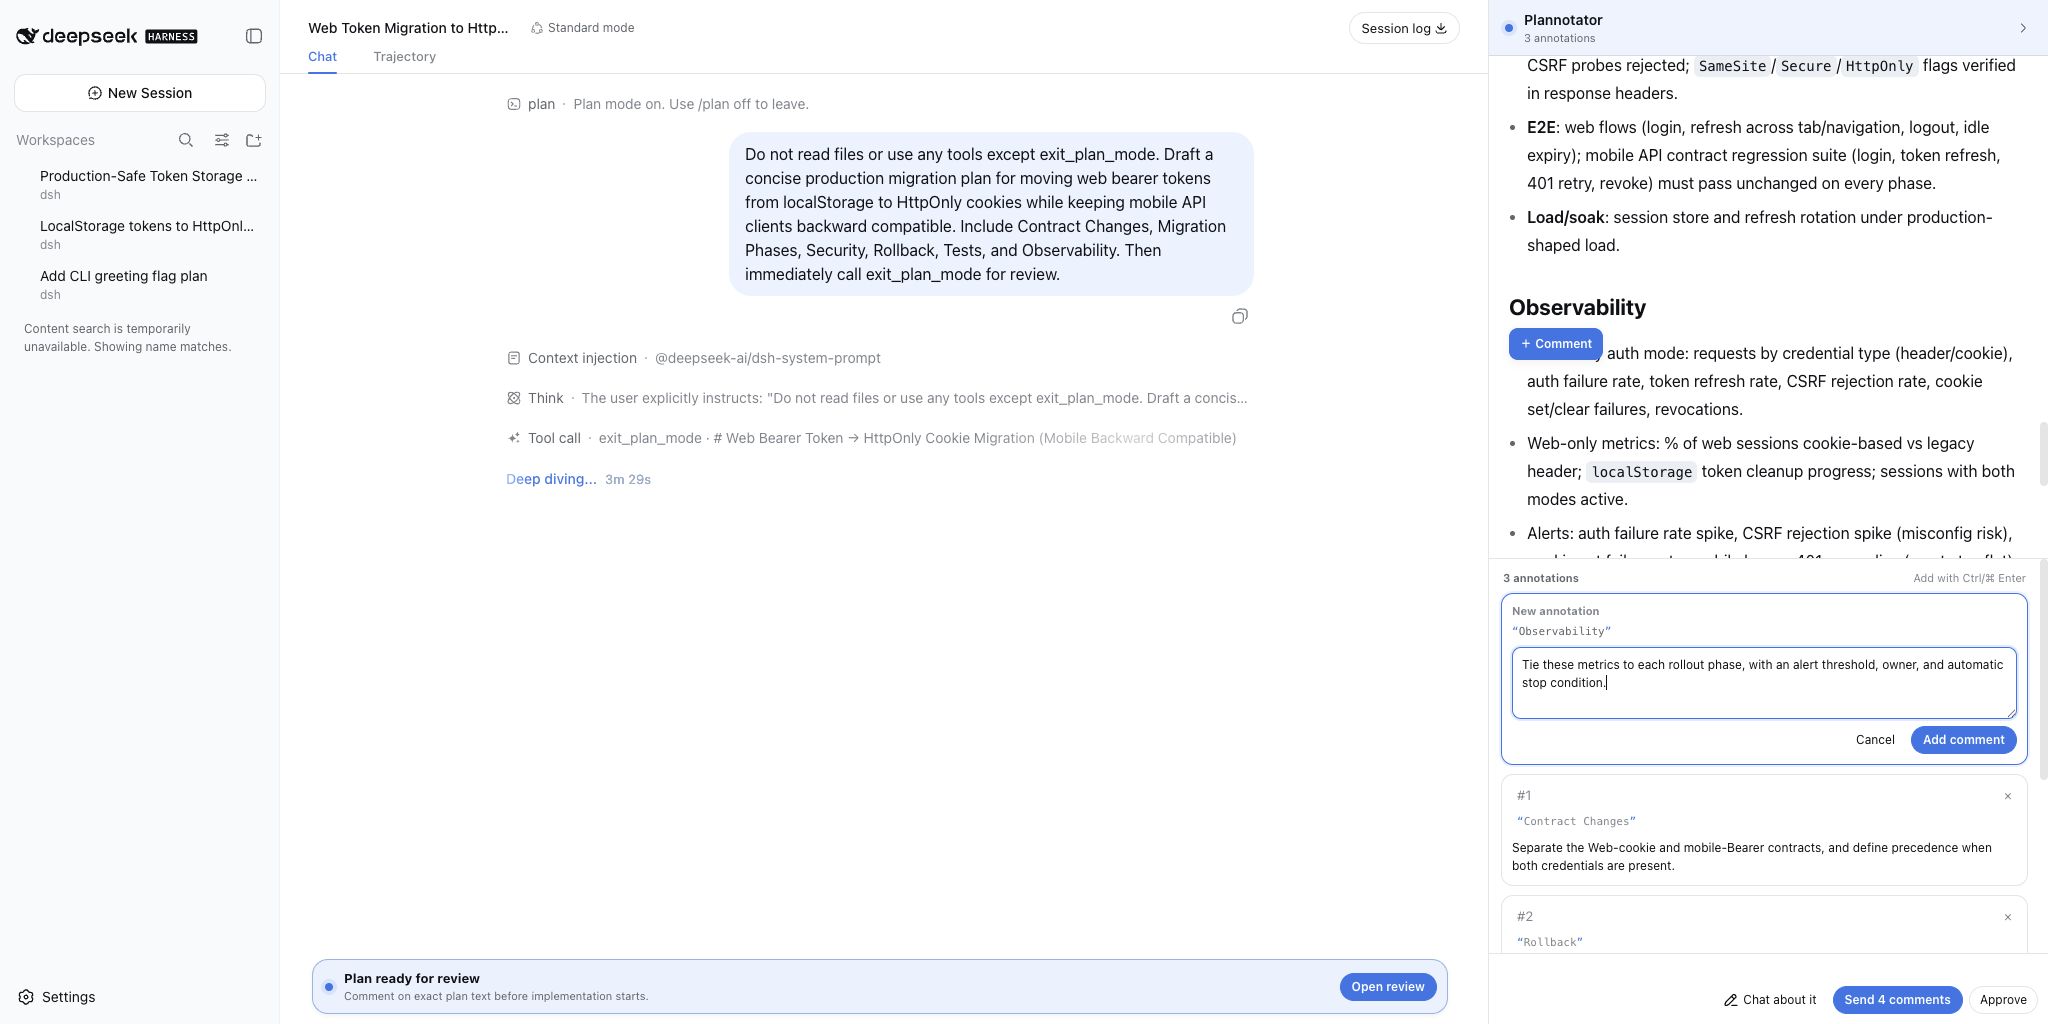Open workspace search magnifier icon
This screenshot has height=1024, width=2048.
click(x=186, y=140)
